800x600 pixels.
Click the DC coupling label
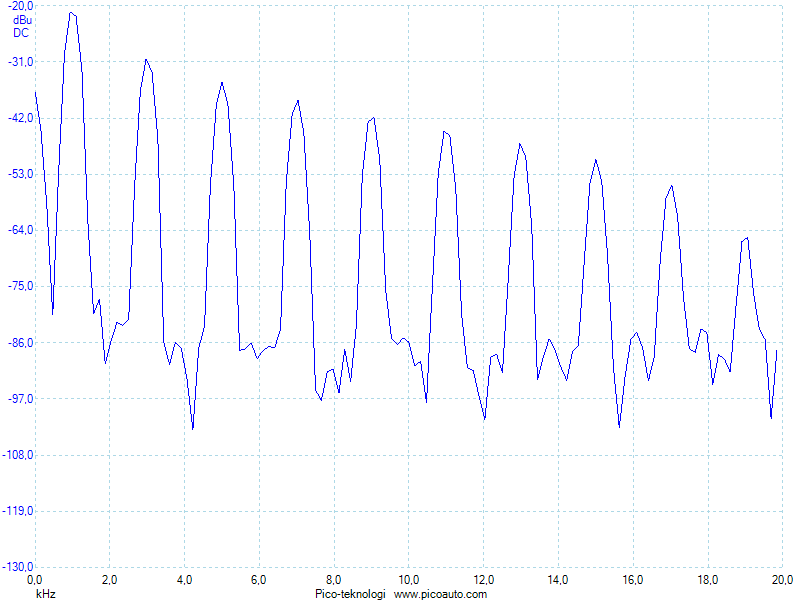pos(21,33)
